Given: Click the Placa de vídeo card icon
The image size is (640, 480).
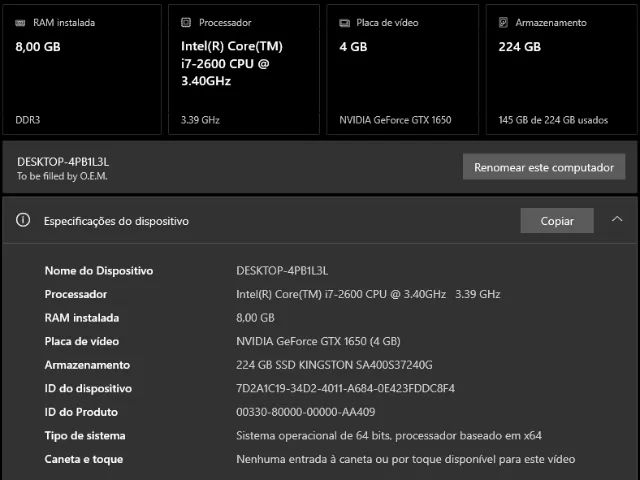Looking at the screenshot, I should pos(344,23).
